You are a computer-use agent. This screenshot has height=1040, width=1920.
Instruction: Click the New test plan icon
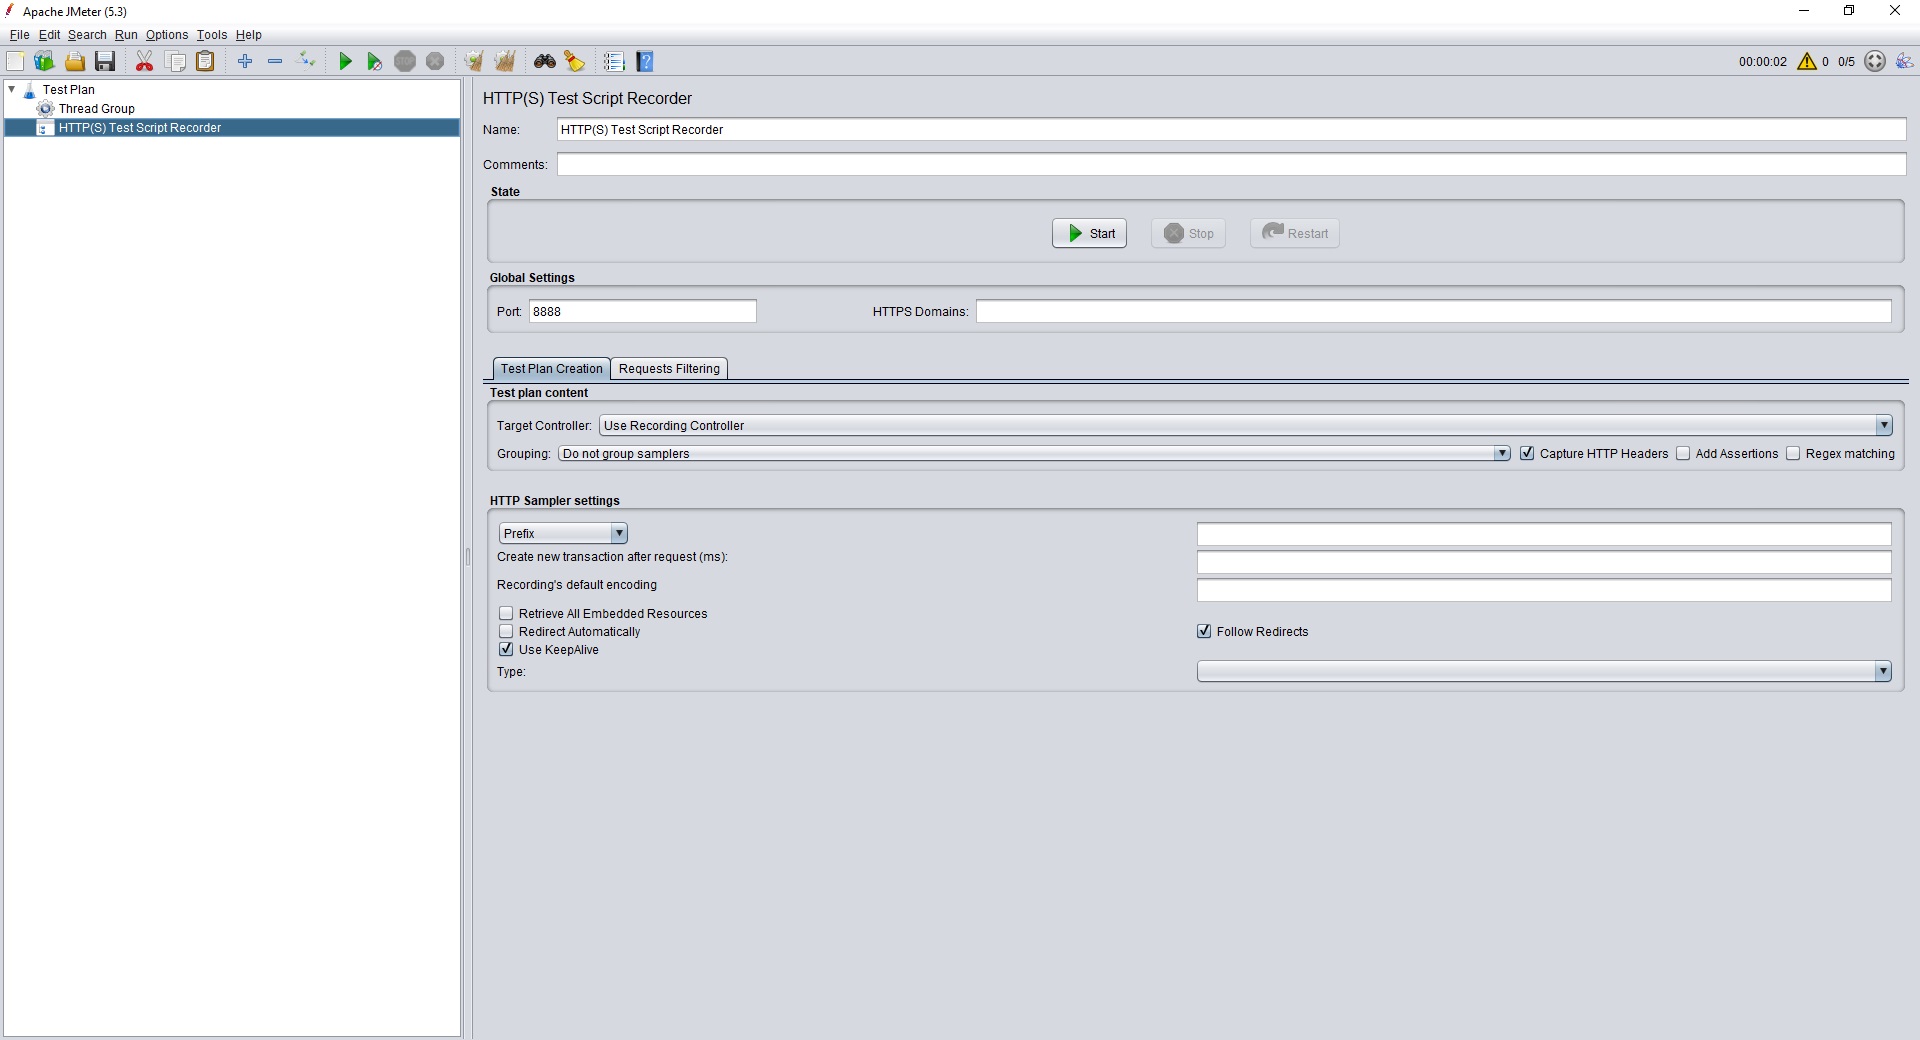15,62
